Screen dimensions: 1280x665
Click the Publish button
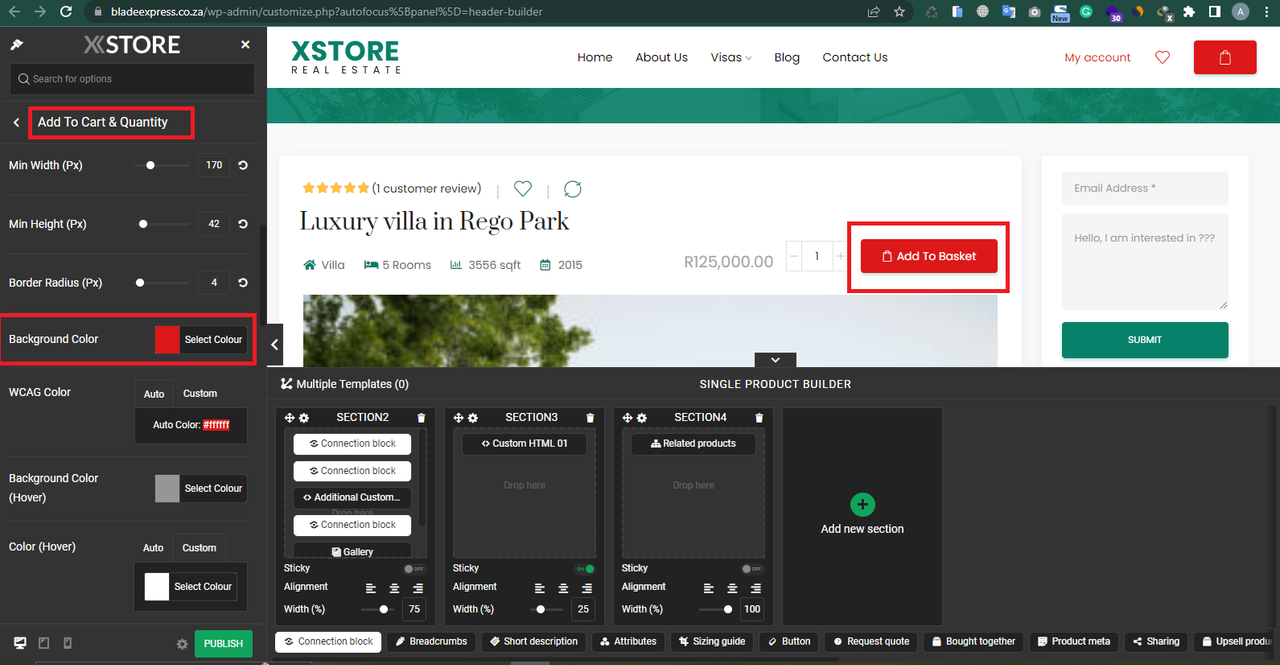click(x=223, y=643)
